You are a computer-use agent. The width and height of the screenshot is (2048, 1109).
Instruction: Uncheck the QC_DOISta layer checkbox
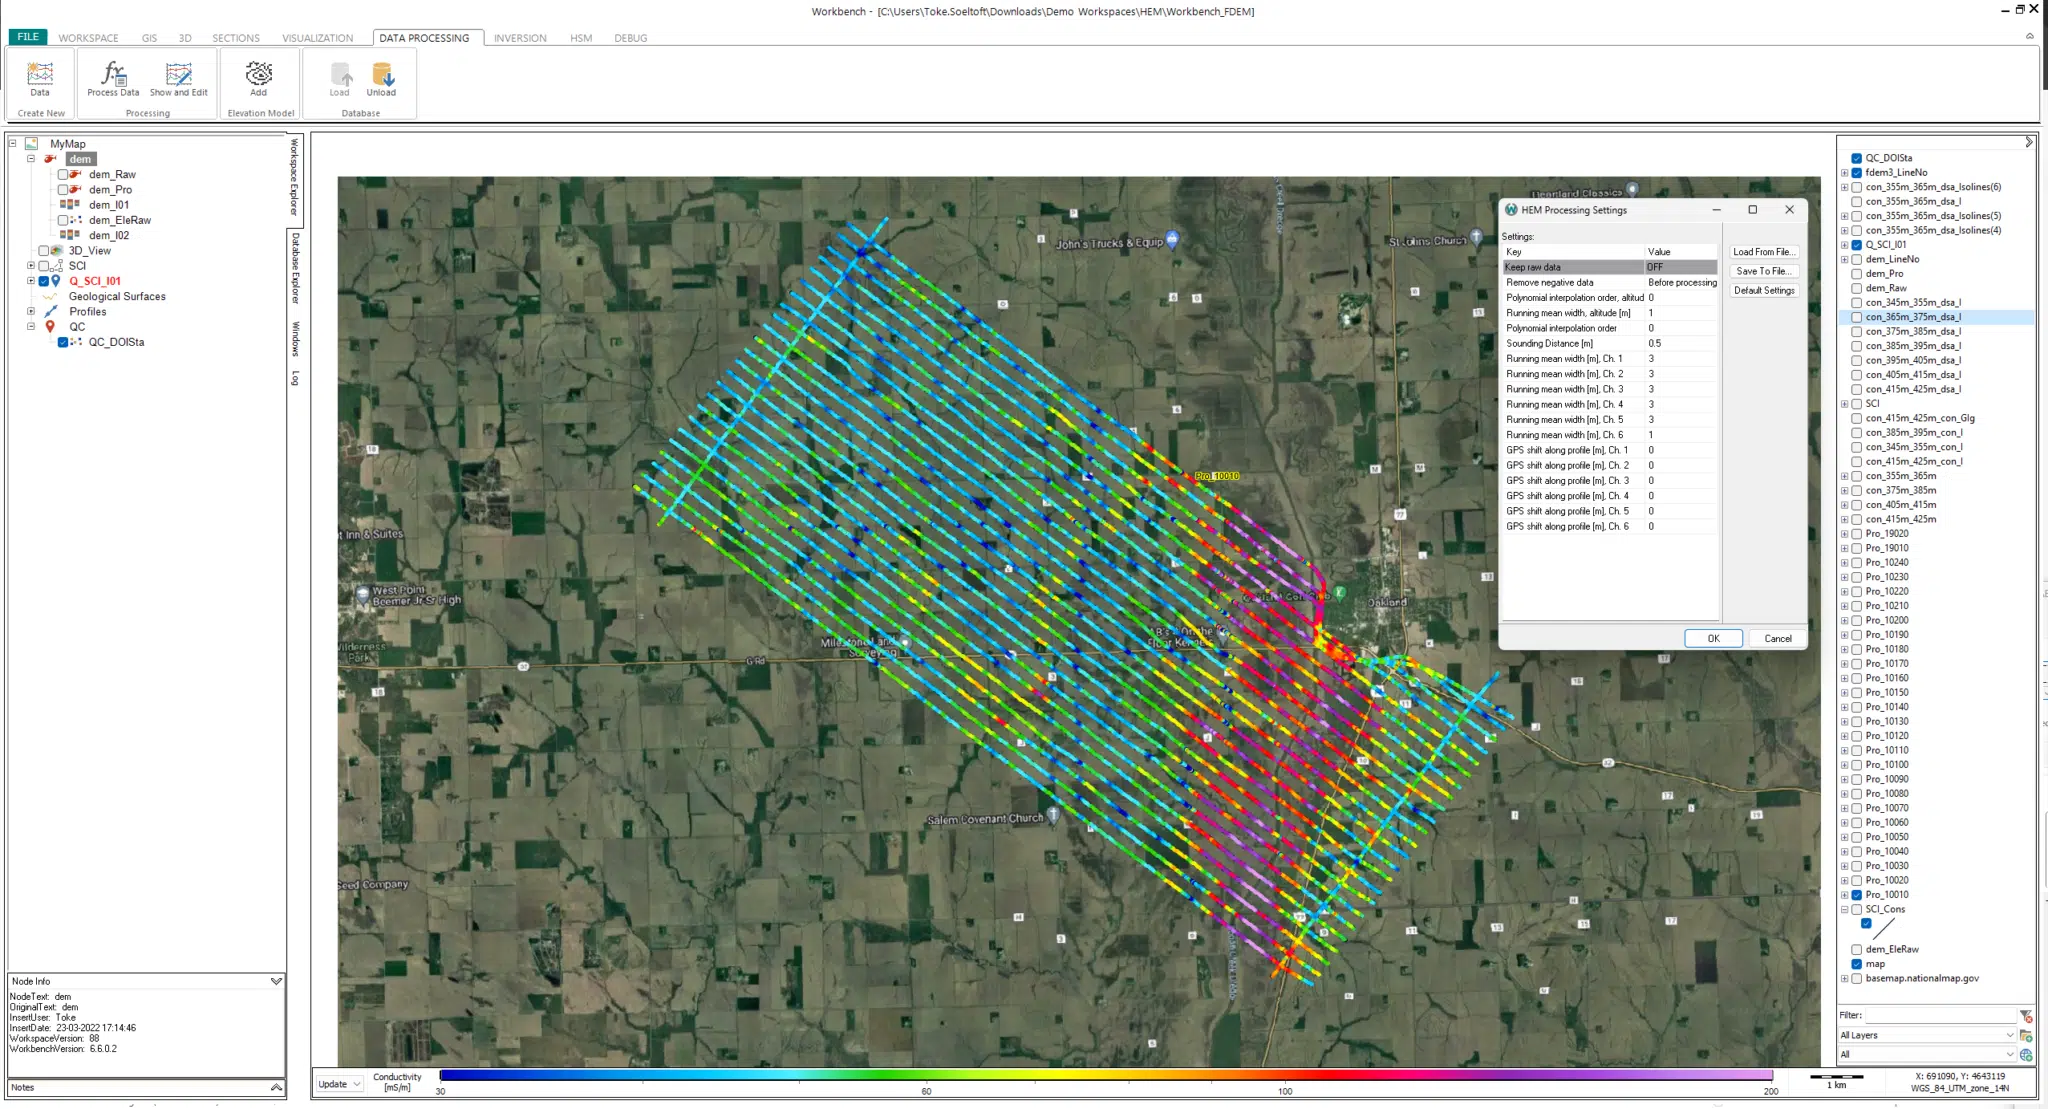1856,158
